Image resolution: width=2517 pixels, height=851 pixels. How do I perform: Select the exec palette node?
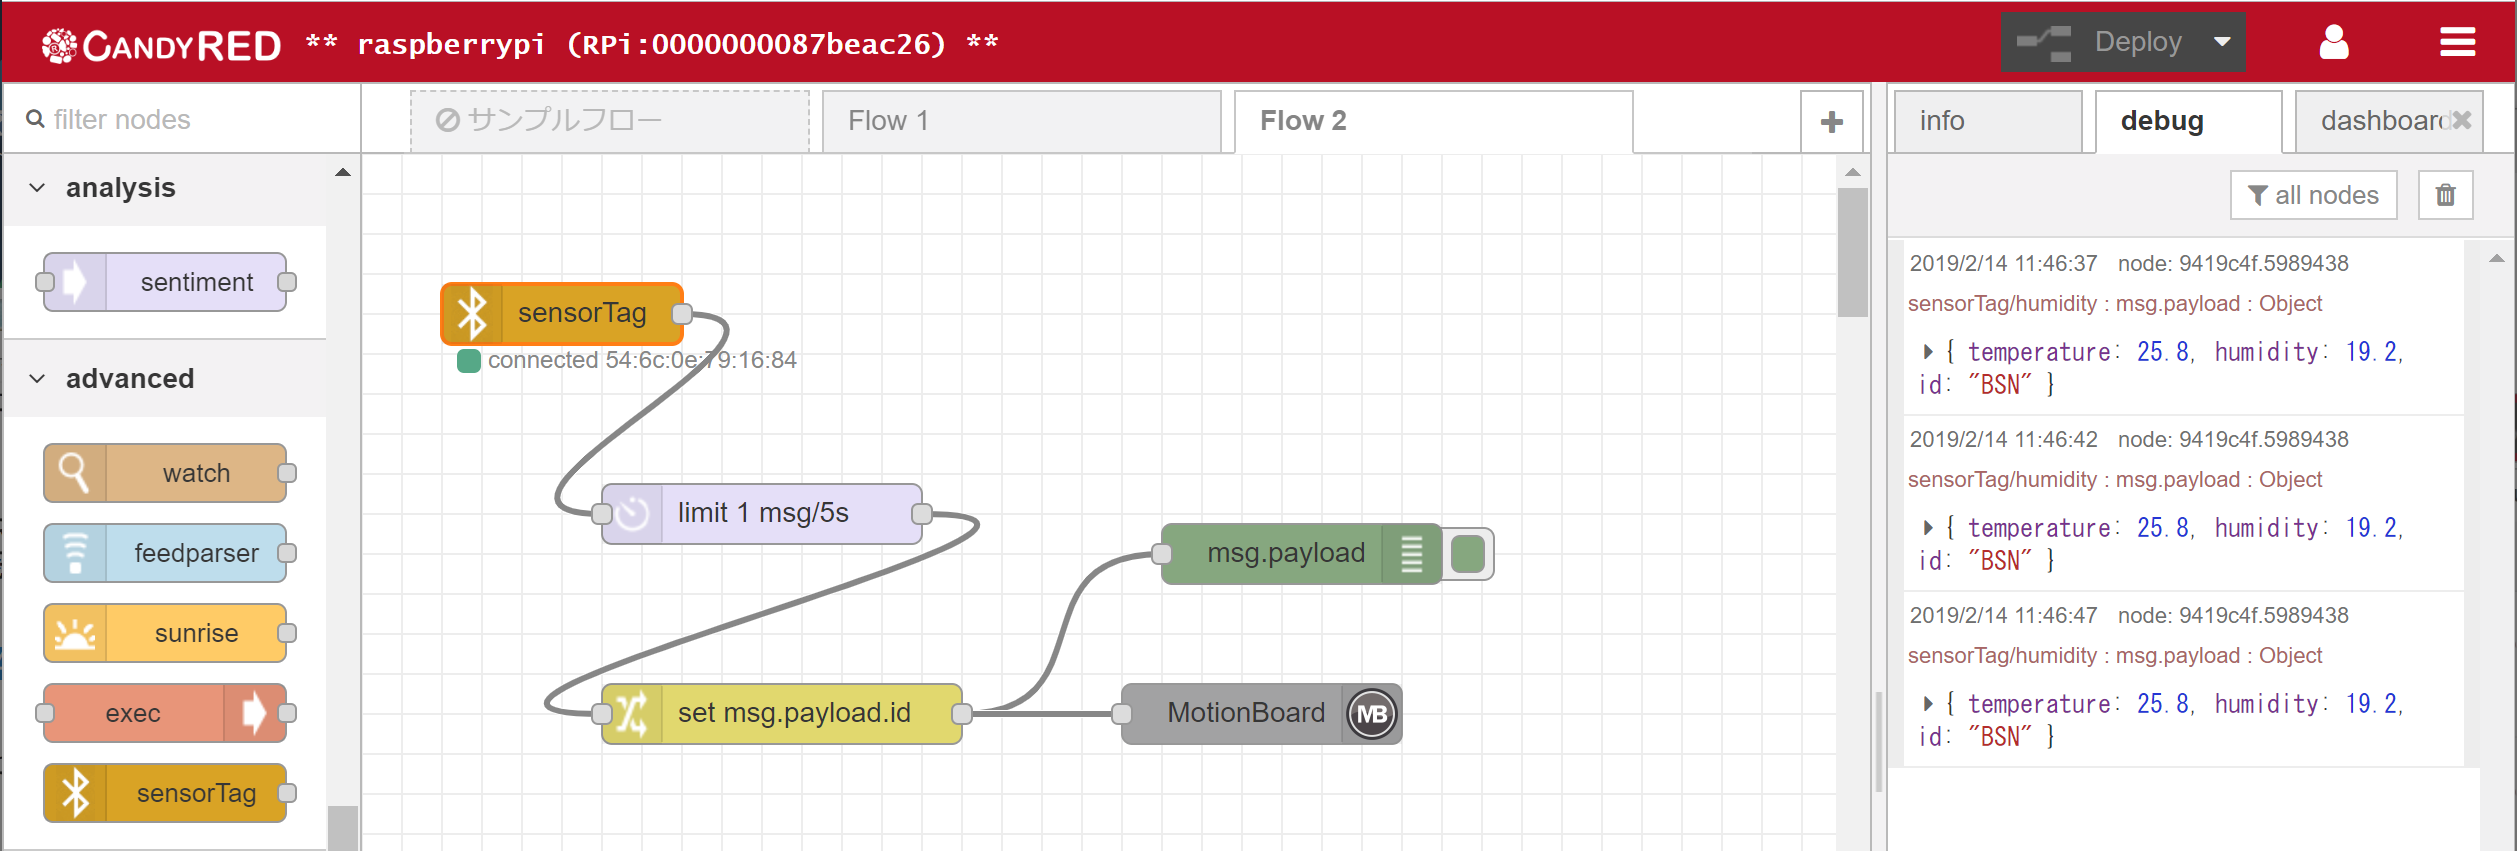165,713
